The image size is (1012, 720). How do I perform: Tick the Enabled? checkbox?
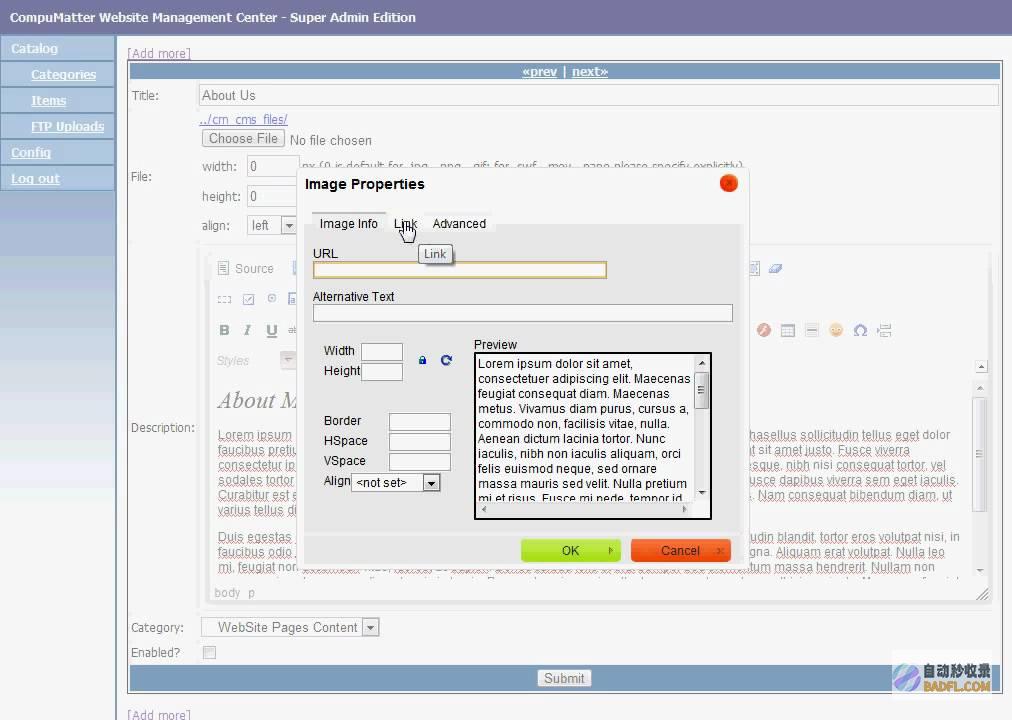click(209, 652)
